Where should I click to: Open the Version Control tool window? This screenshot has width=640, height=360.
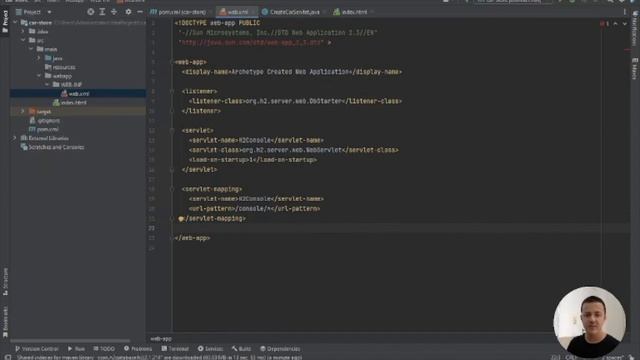(37, 349)
